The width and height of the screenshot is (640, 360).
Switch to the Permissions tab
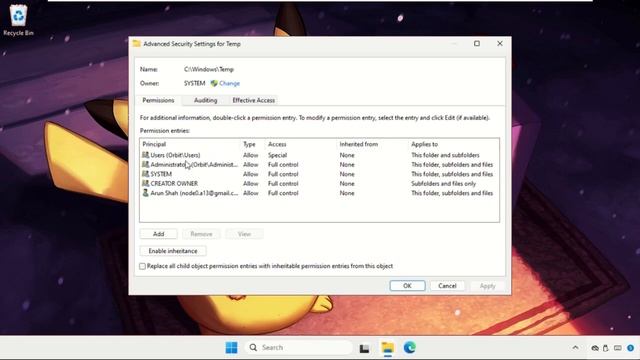[158, 100]
